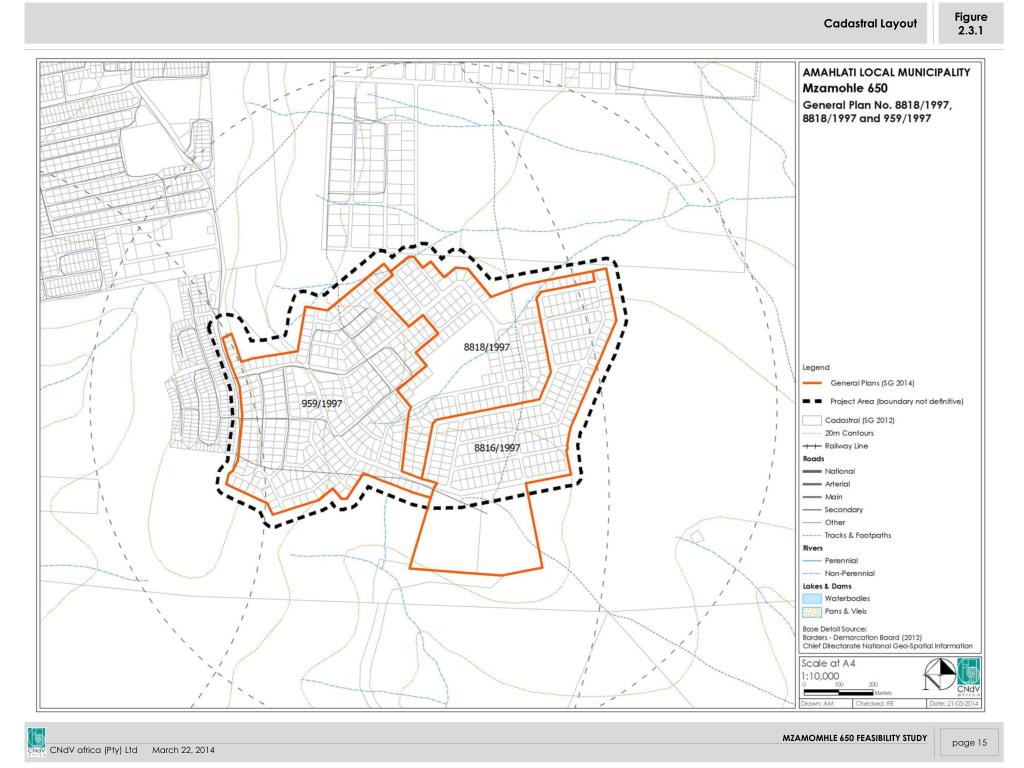Click the 'March 22, 2014' footer date
Viewport: 1024px width, 768px height.
point(184,750)
